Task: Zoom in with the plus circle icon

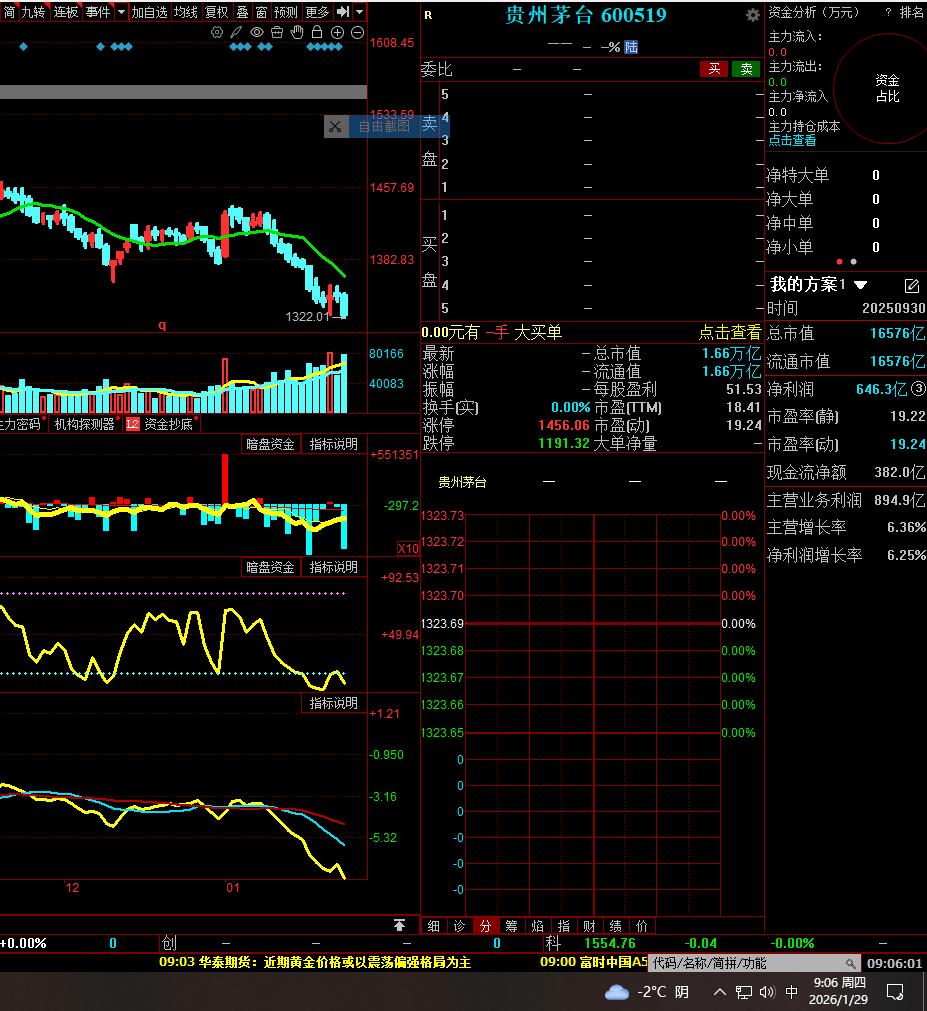Action: [337, 32]
